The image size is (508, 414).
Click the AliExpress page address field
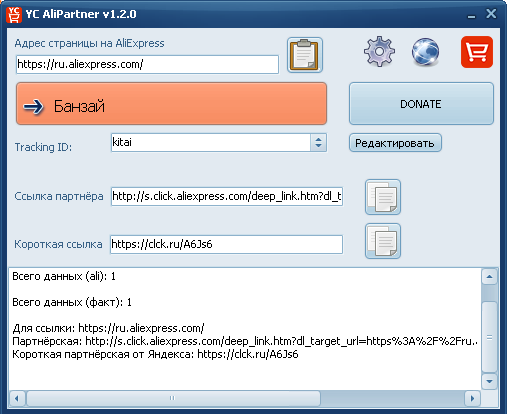147,64
